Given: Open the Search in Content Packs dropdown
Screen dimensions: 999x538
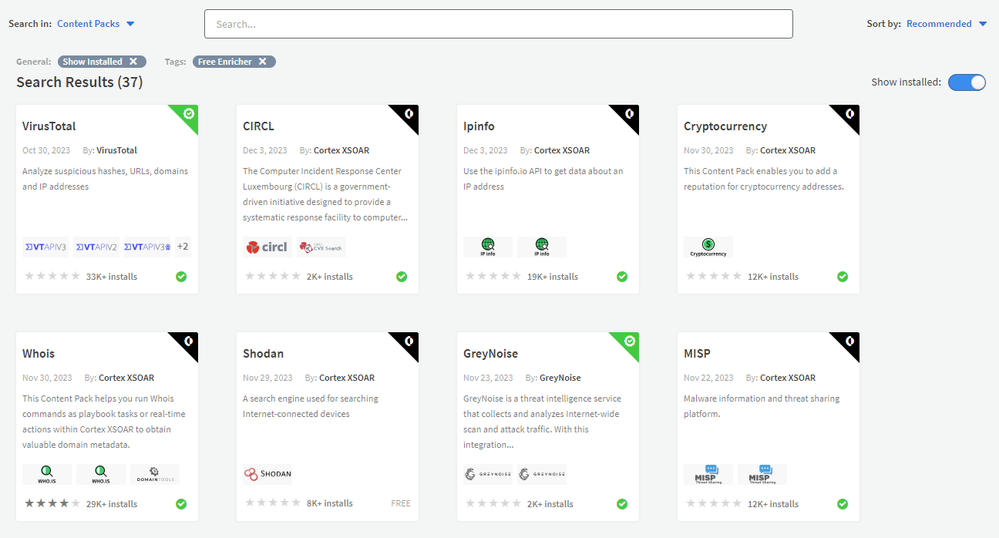Looking at the screenshot, I should tap(96, 23).
